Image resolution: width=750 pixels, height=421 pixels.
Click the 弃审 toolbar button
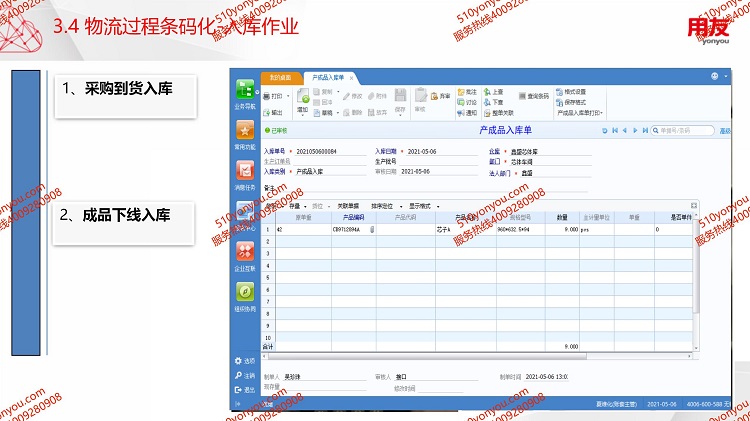pos(440,96)
